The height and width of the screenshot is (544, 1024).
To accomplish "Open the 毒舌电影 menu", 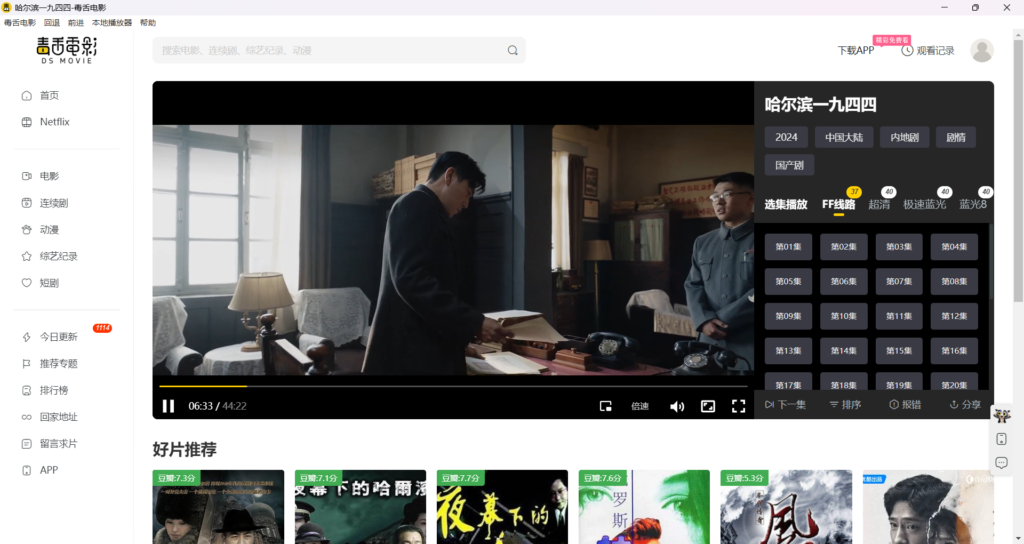I will [20, 23].
